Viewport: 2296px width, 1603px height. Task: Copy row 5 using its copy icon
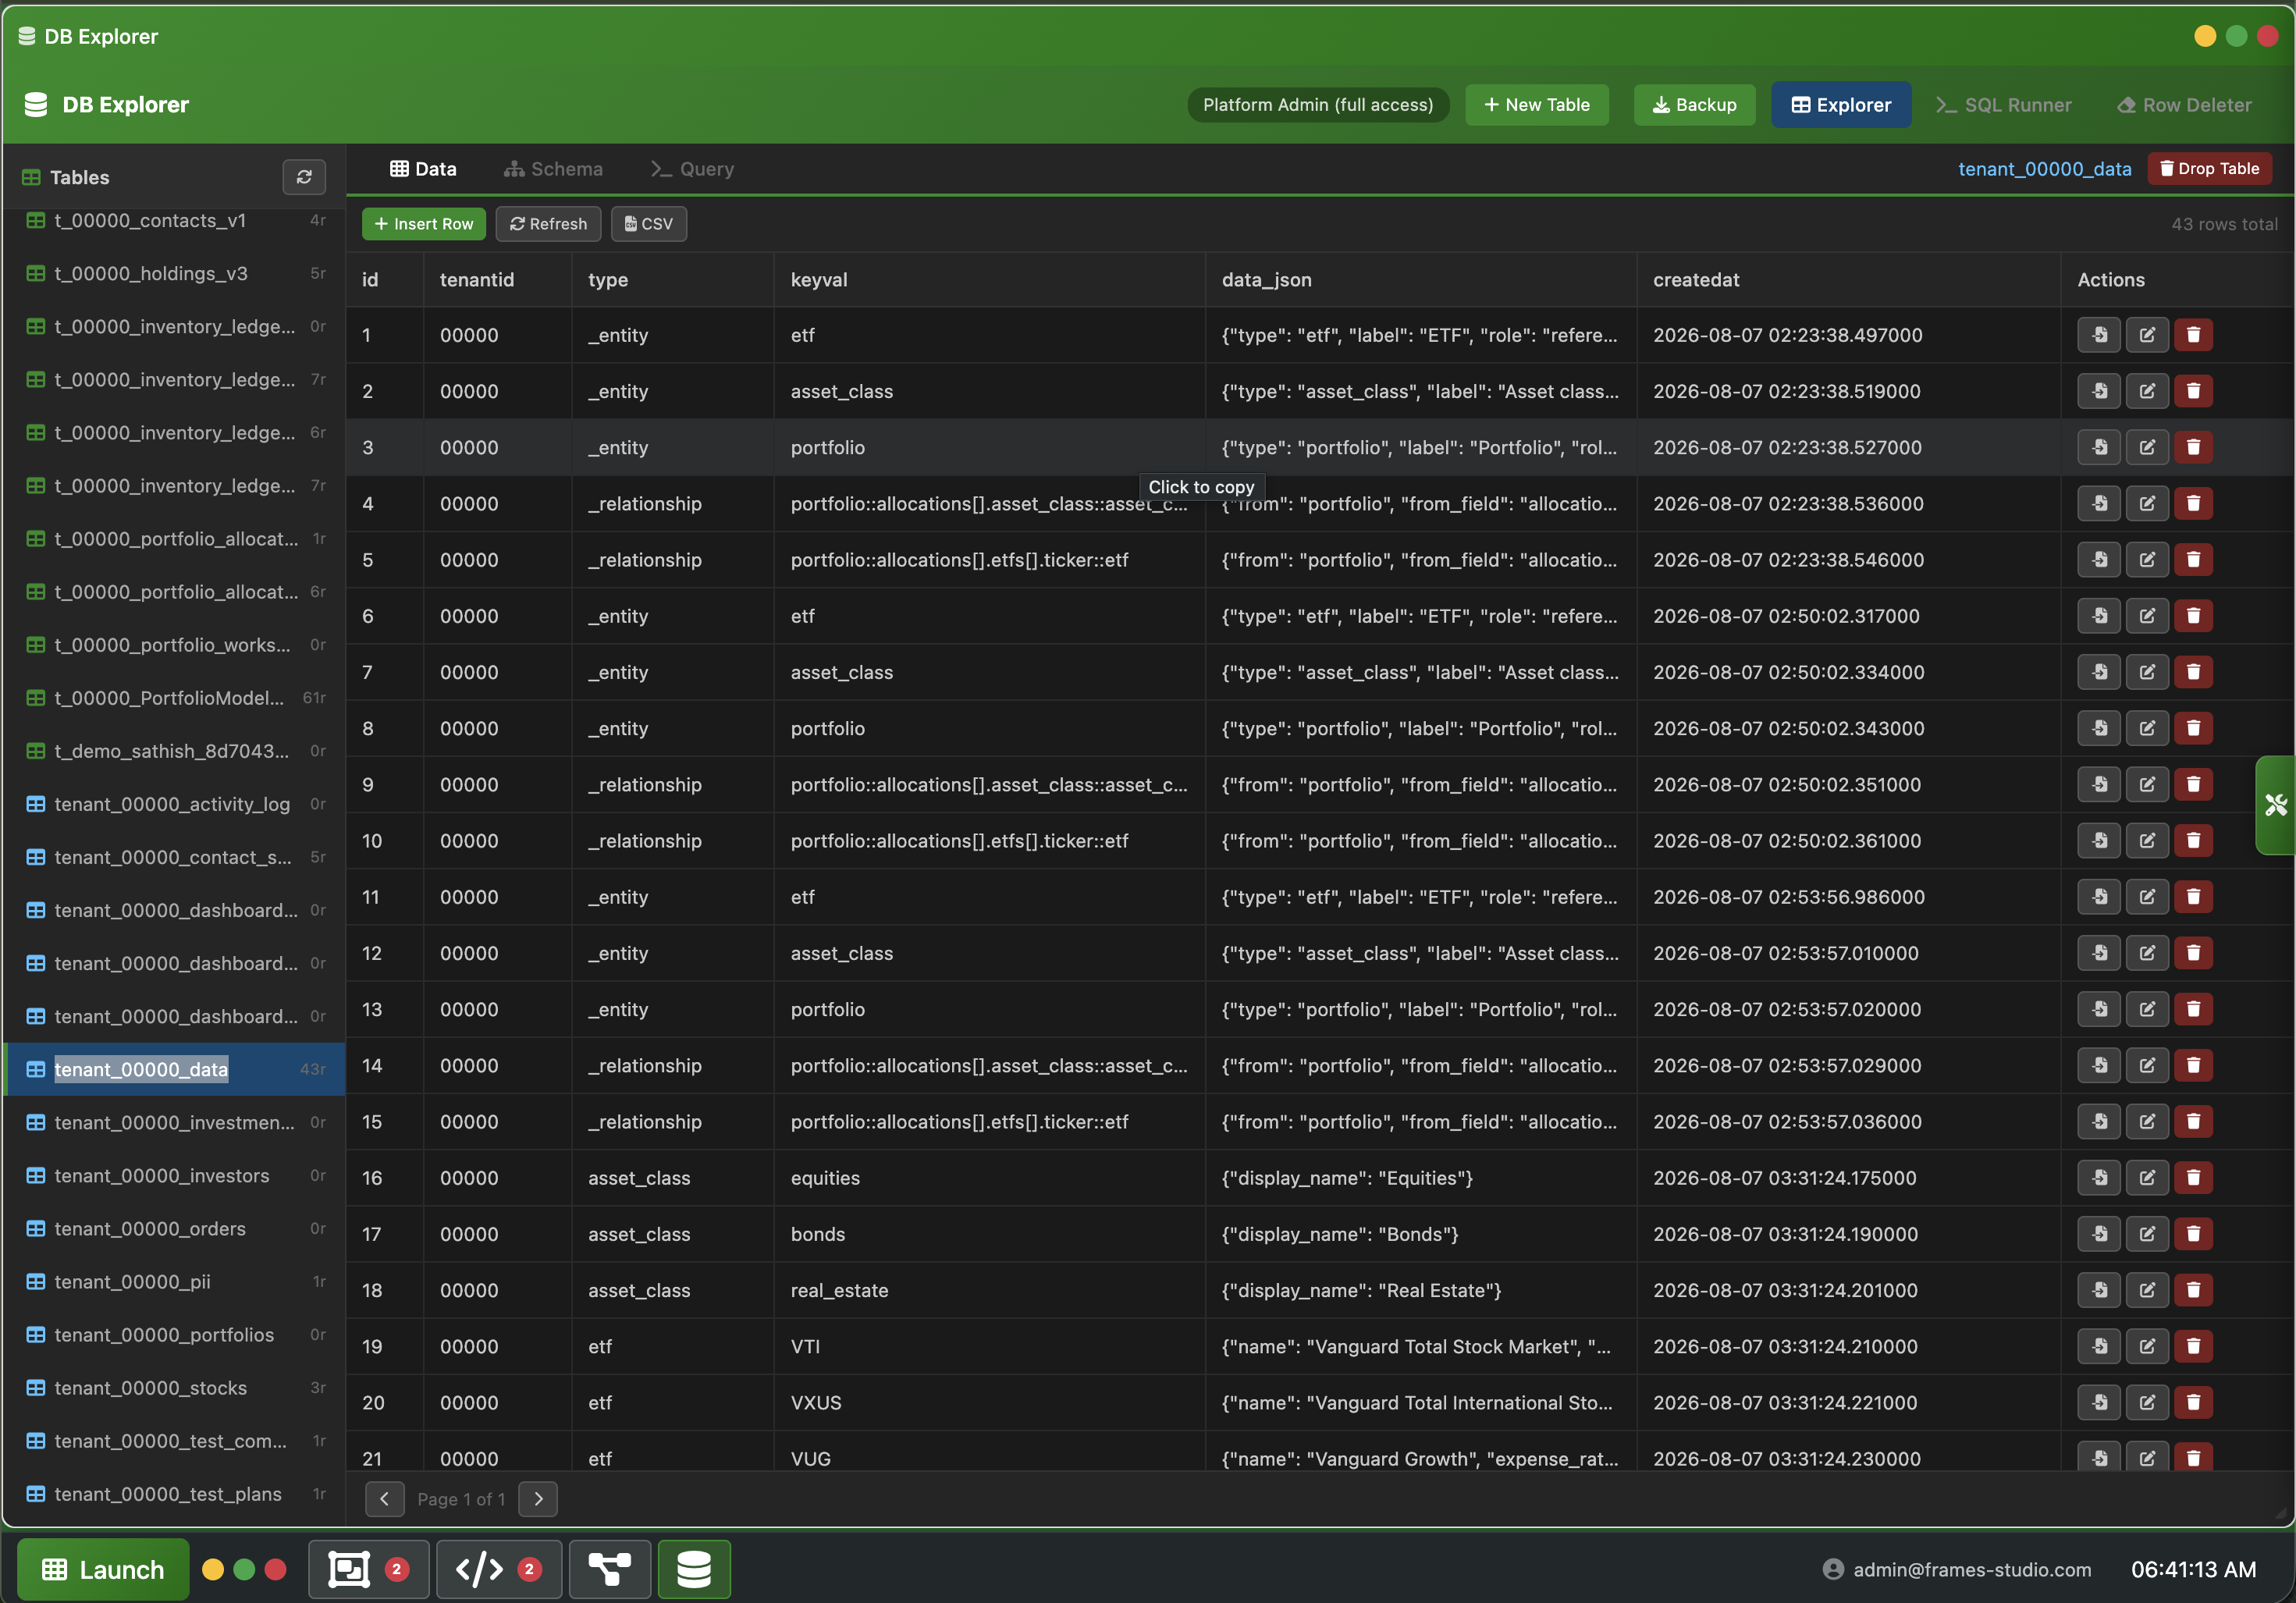(2099, 560)
